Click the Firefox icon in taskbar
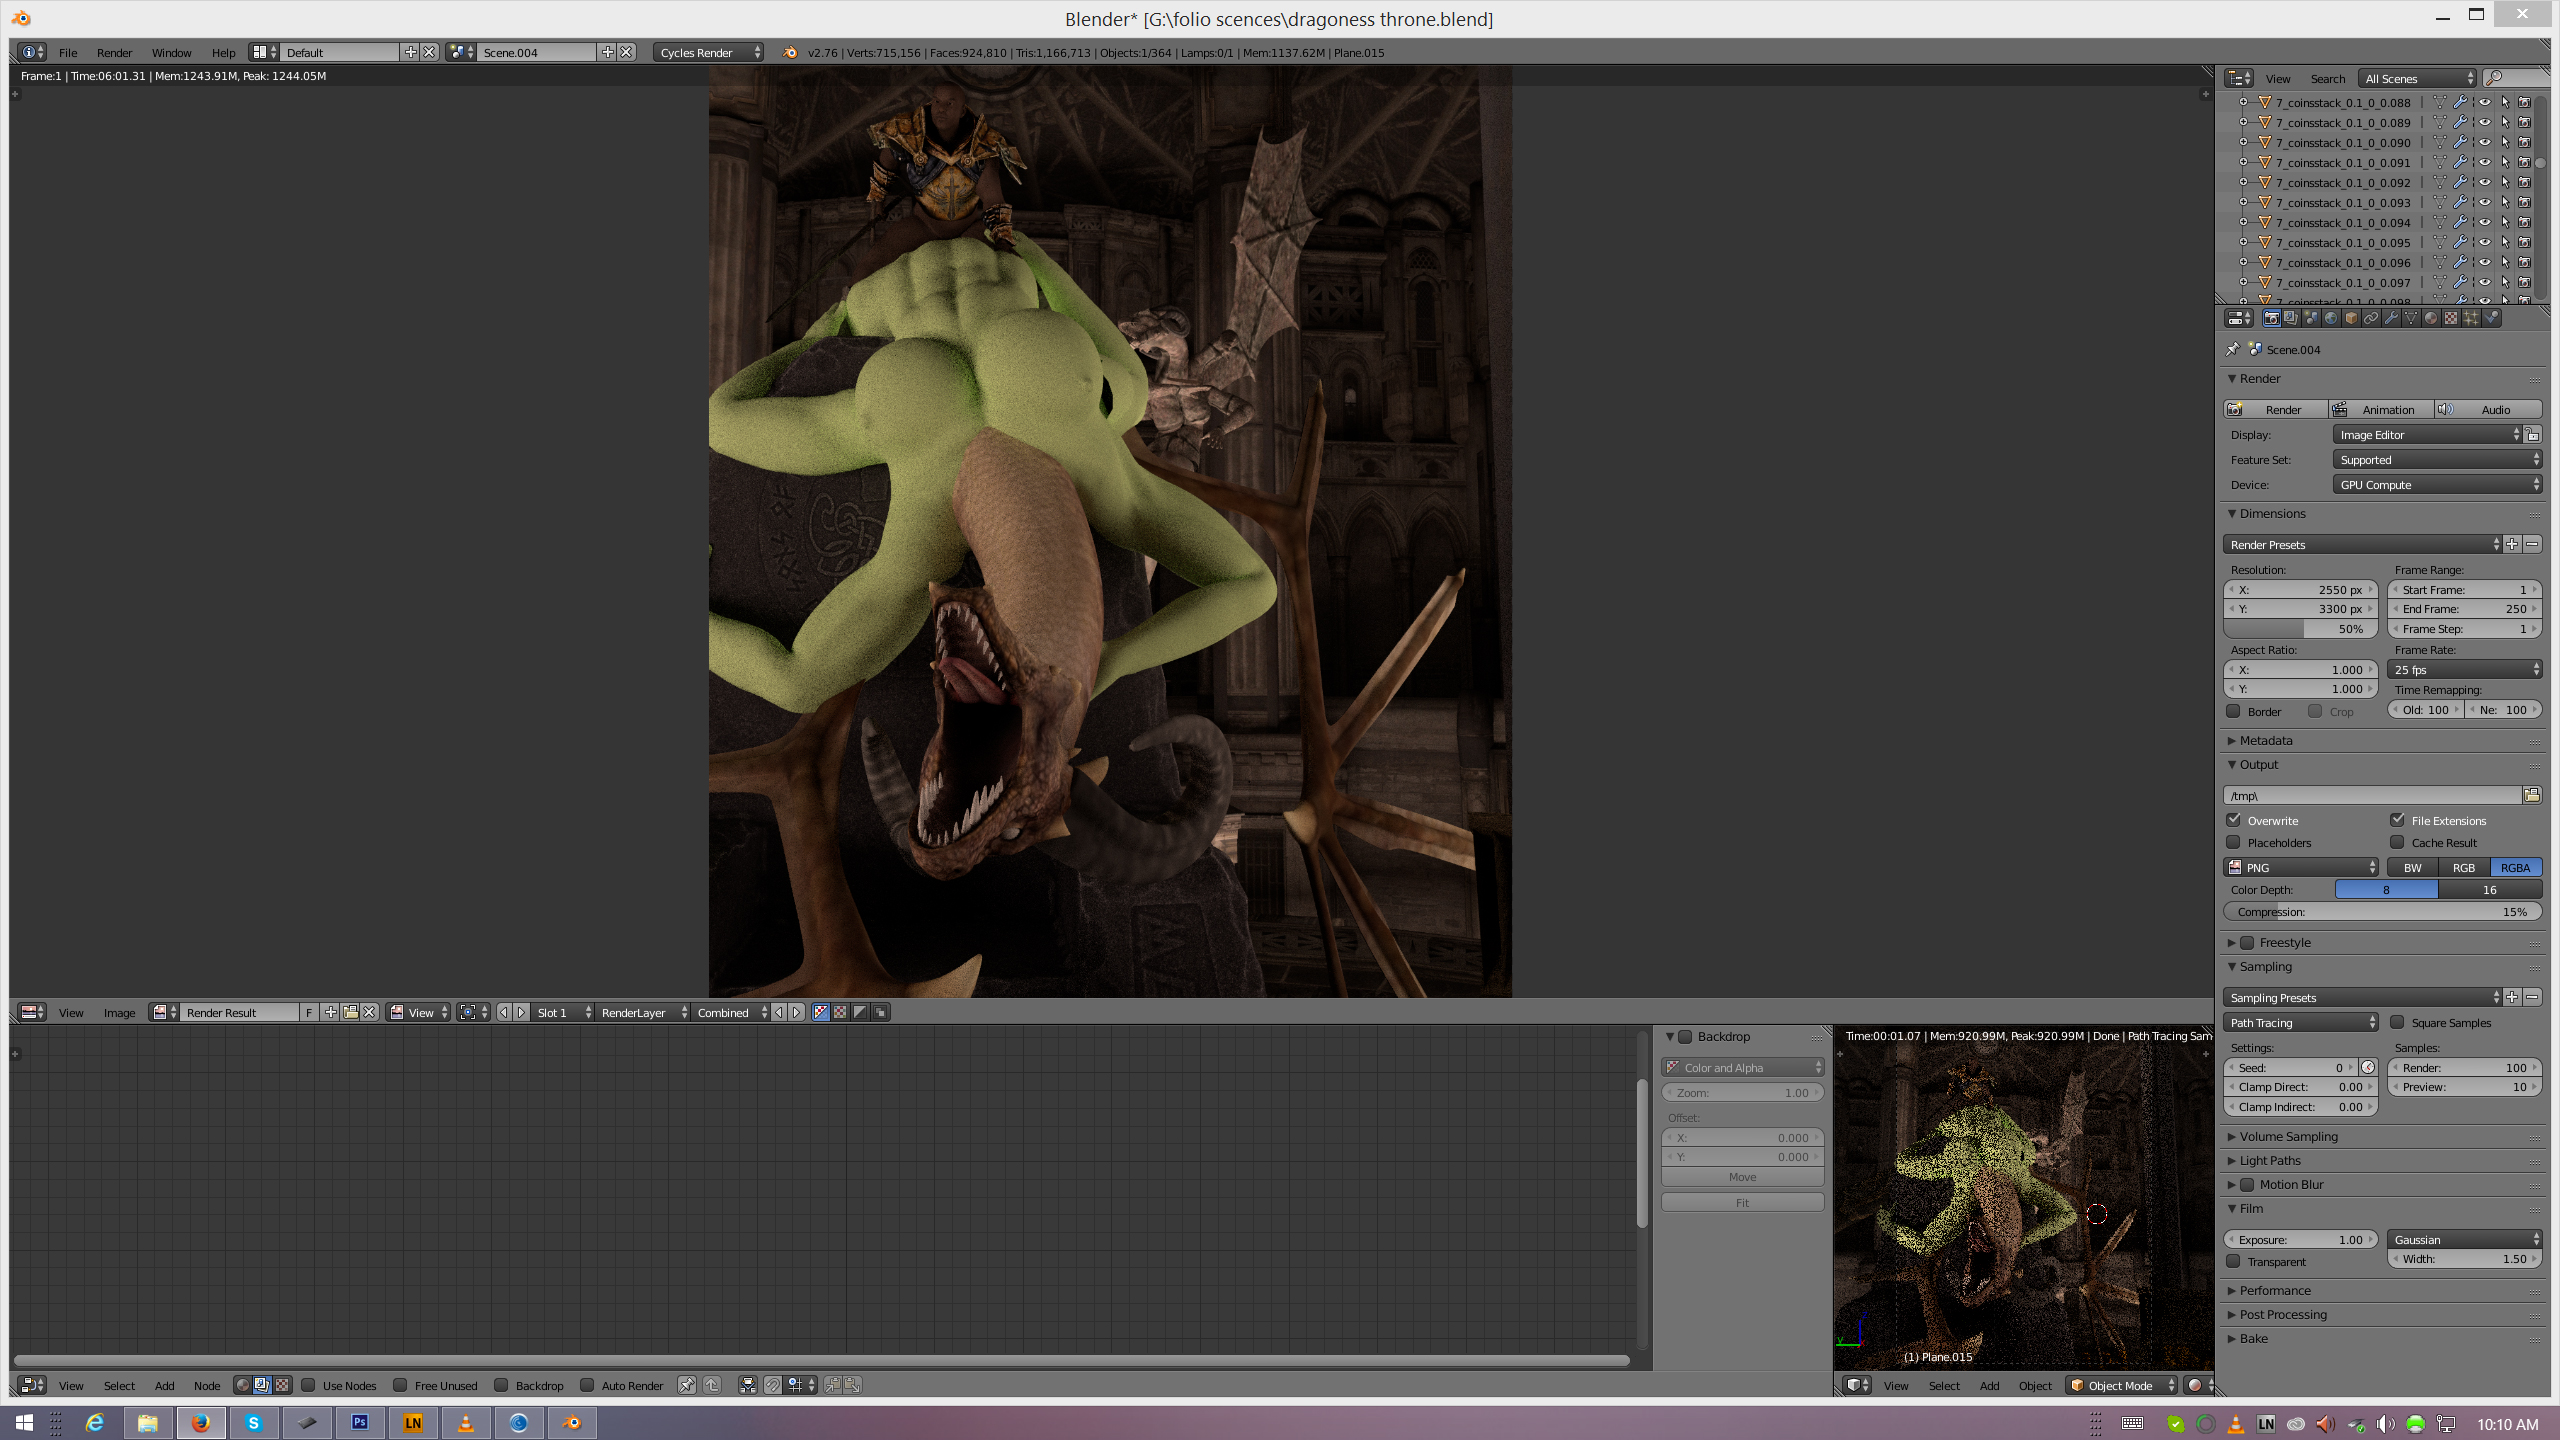 click(200, 1422)
